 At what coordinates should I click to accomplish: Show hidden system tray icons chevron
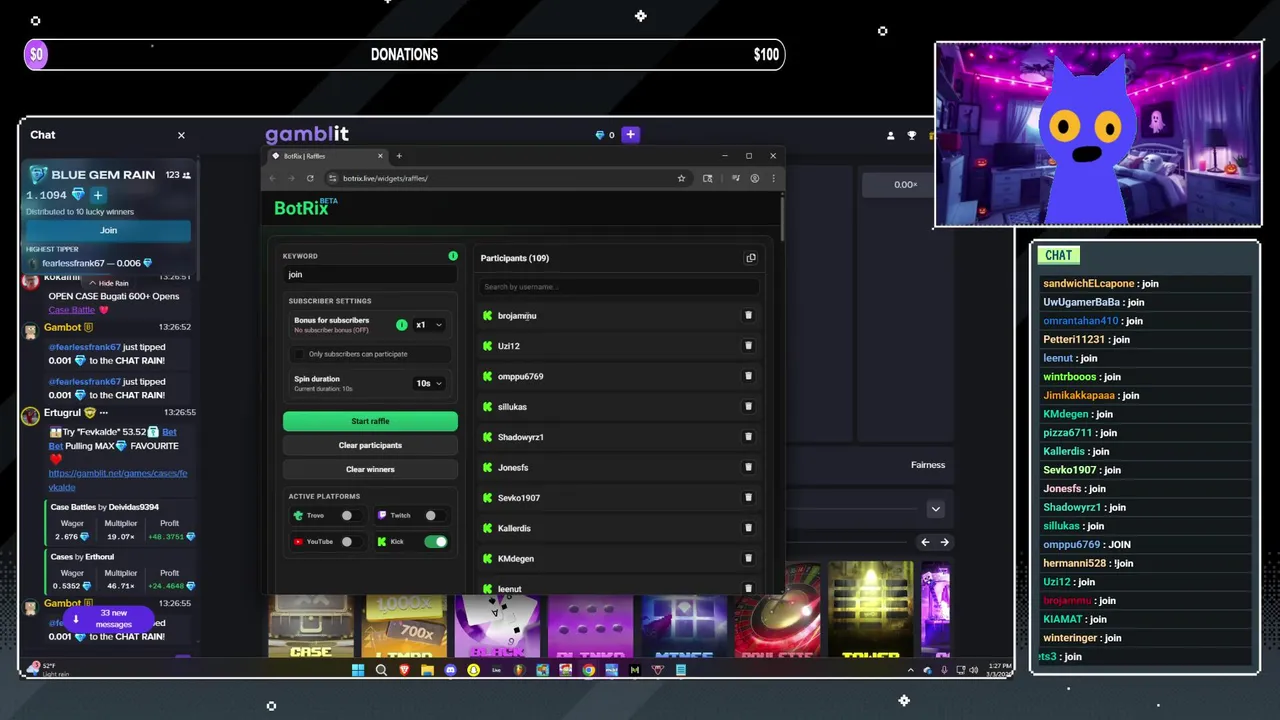point(910,670)
